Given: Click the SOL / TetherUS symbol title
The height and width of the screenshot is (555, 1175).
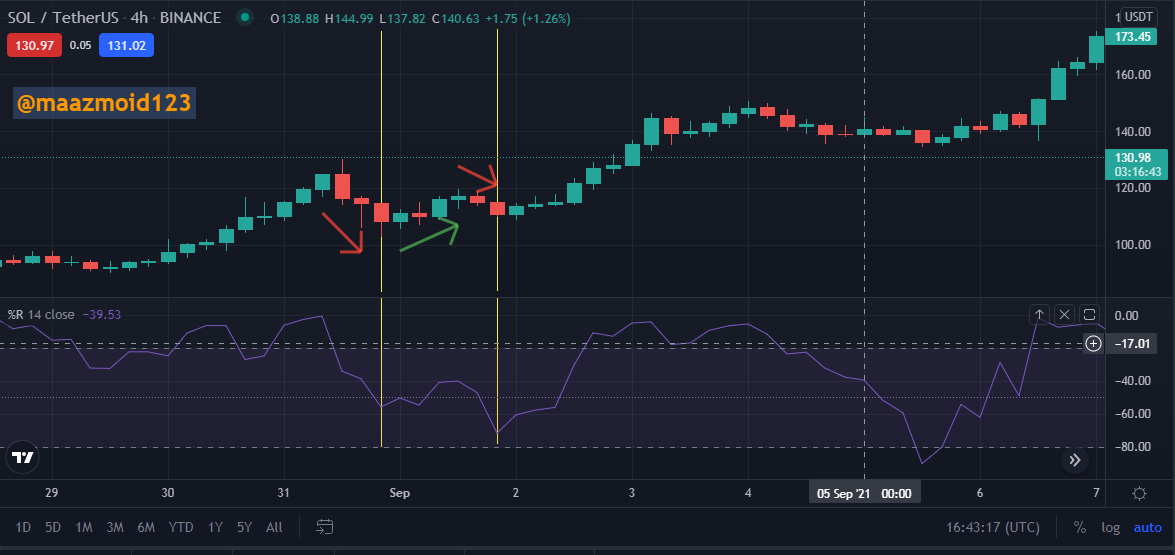Looking at the screenshot, I should [65, 18].
